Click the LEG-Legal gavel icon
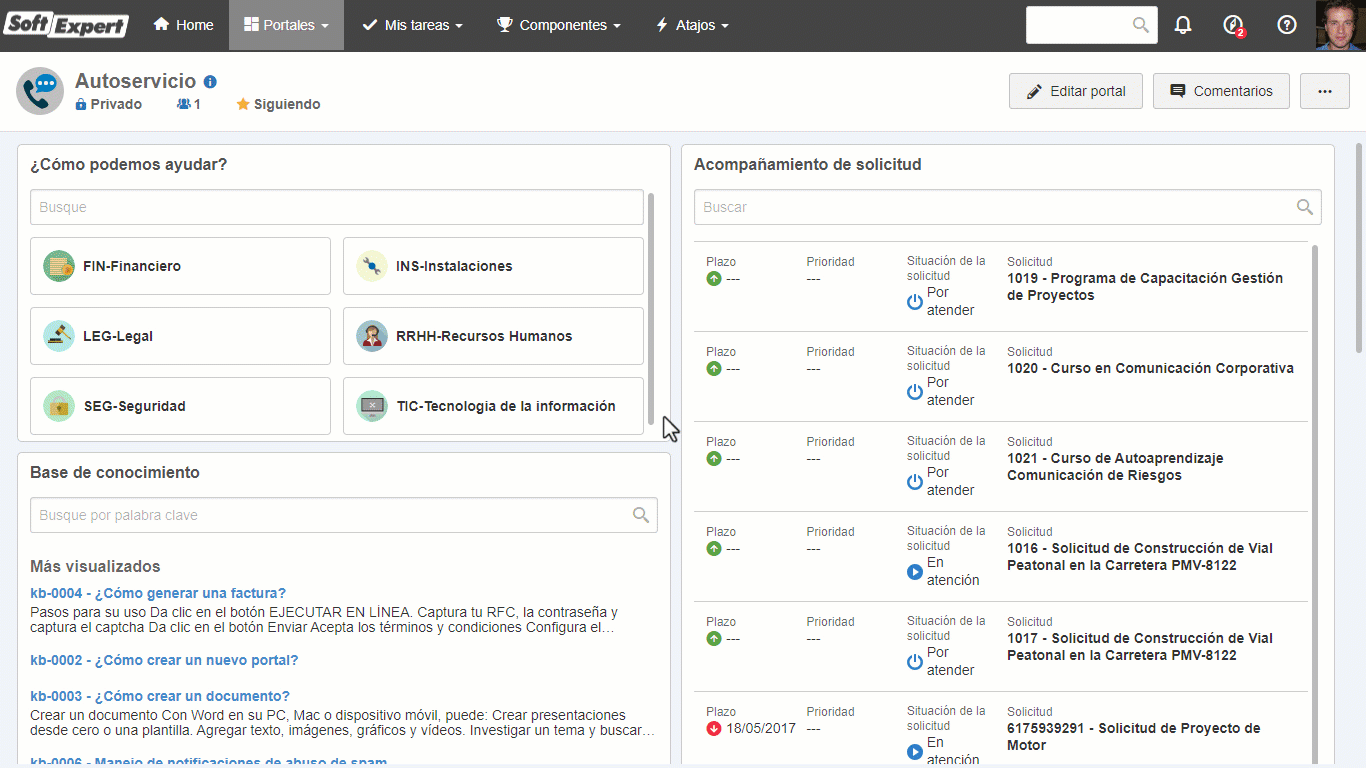This screenshot has width=1366, height=768. (x=59, y=336)
